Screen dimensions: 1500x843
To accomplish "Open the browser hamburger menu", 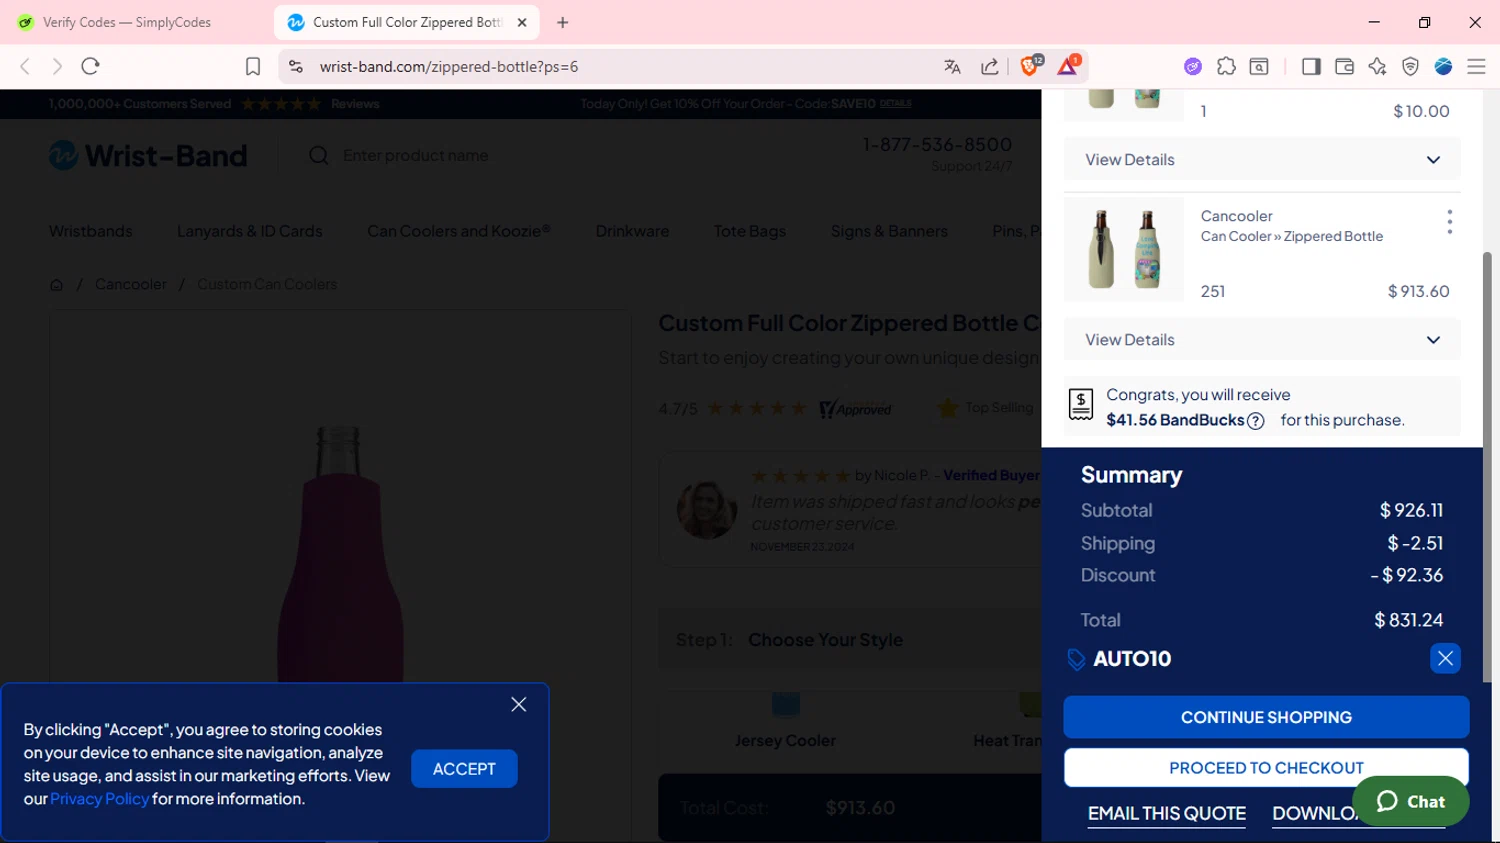I will tap(1476, 66).
